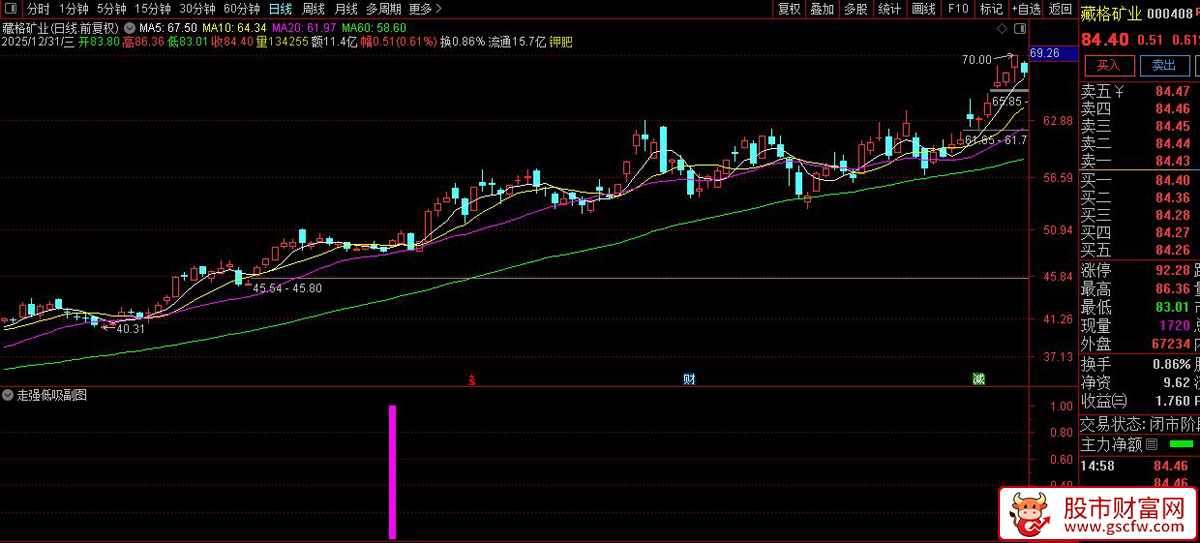
Task: Click the 买三 price 84.28
Action: pyautogui.click(x=1172, y=215)
